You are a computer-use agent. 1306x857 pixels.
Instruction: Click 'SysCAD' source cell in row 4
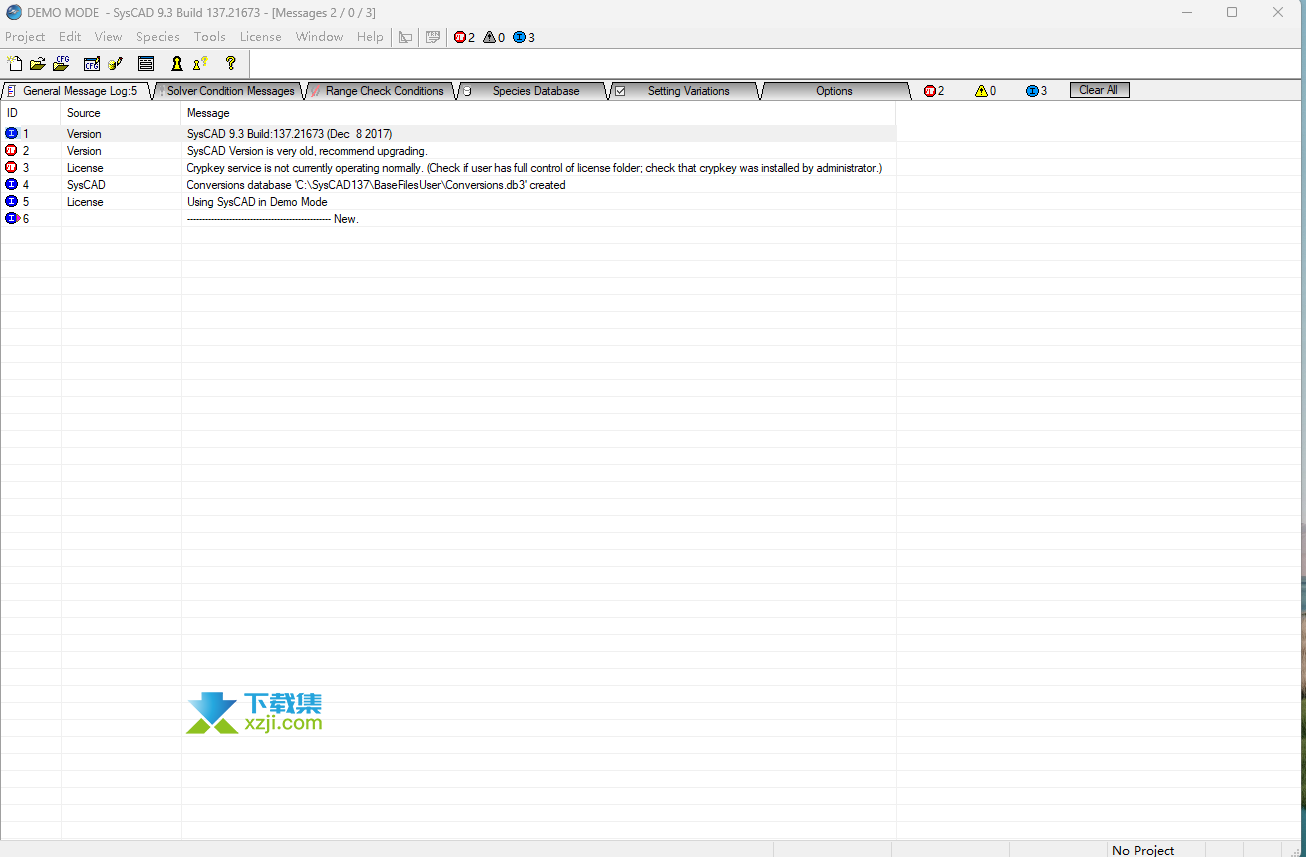(86, 185)
